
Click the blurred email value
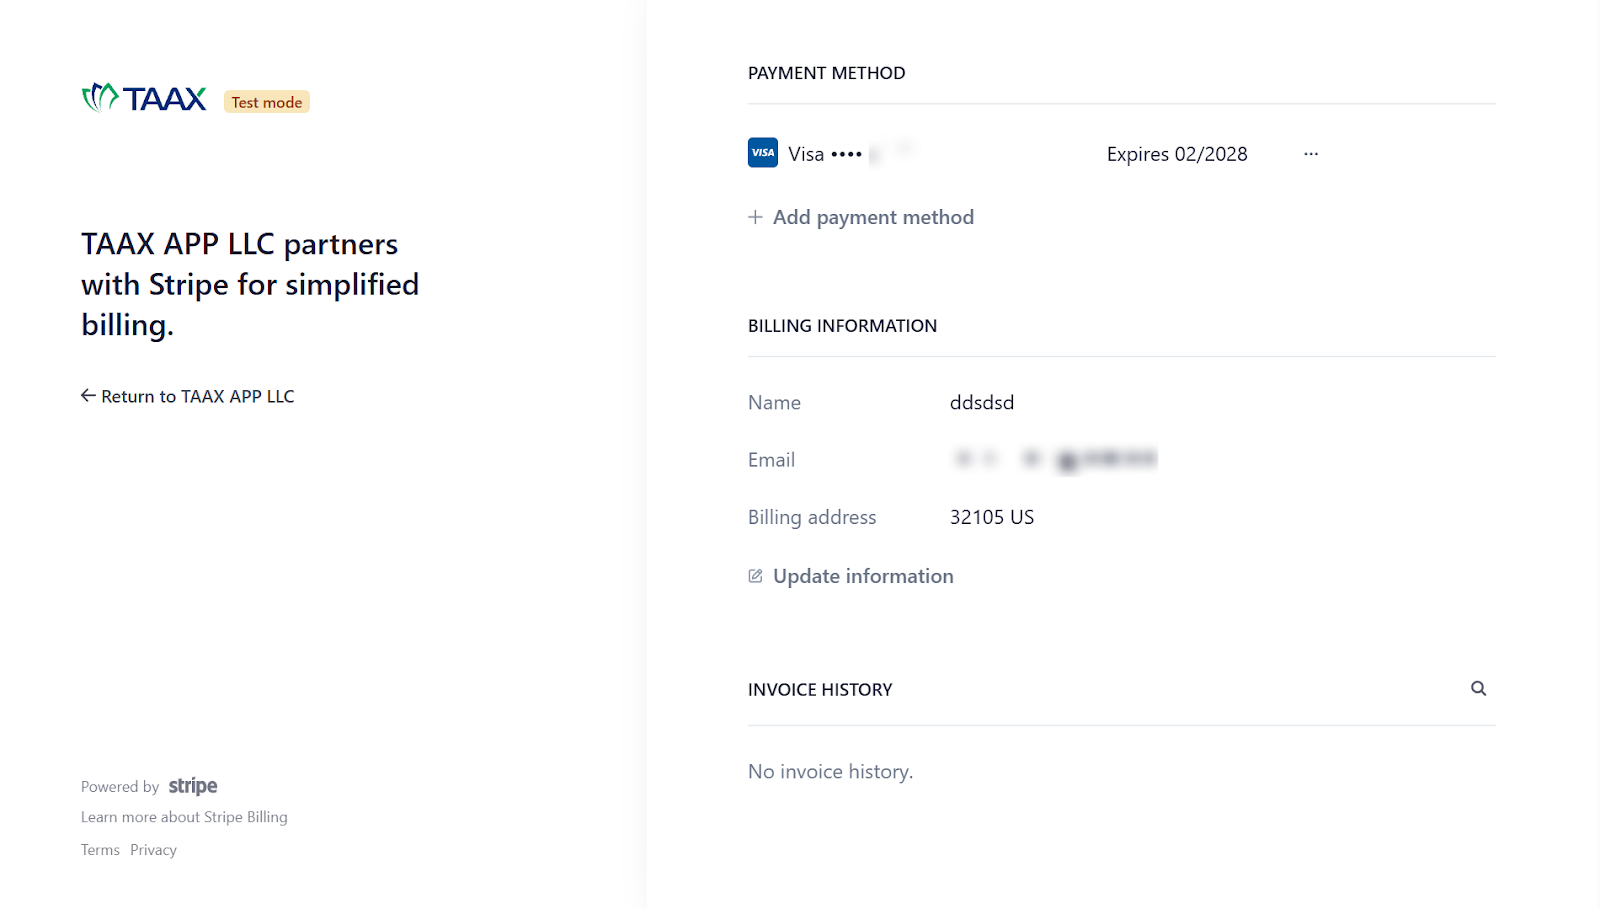point(1055,459)
